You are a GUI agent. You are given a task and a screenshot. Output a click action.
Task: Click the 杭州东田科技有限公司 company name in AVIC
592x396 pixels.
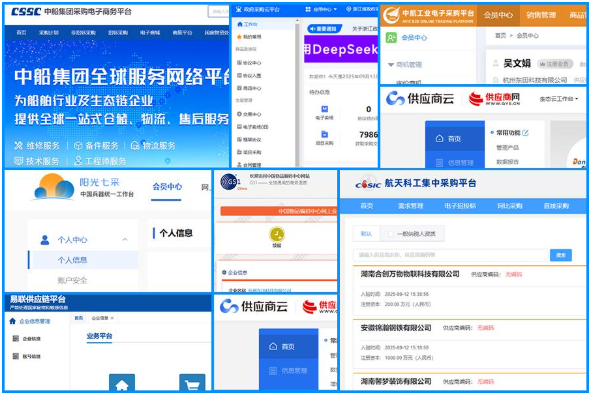[x=535, y=80]
